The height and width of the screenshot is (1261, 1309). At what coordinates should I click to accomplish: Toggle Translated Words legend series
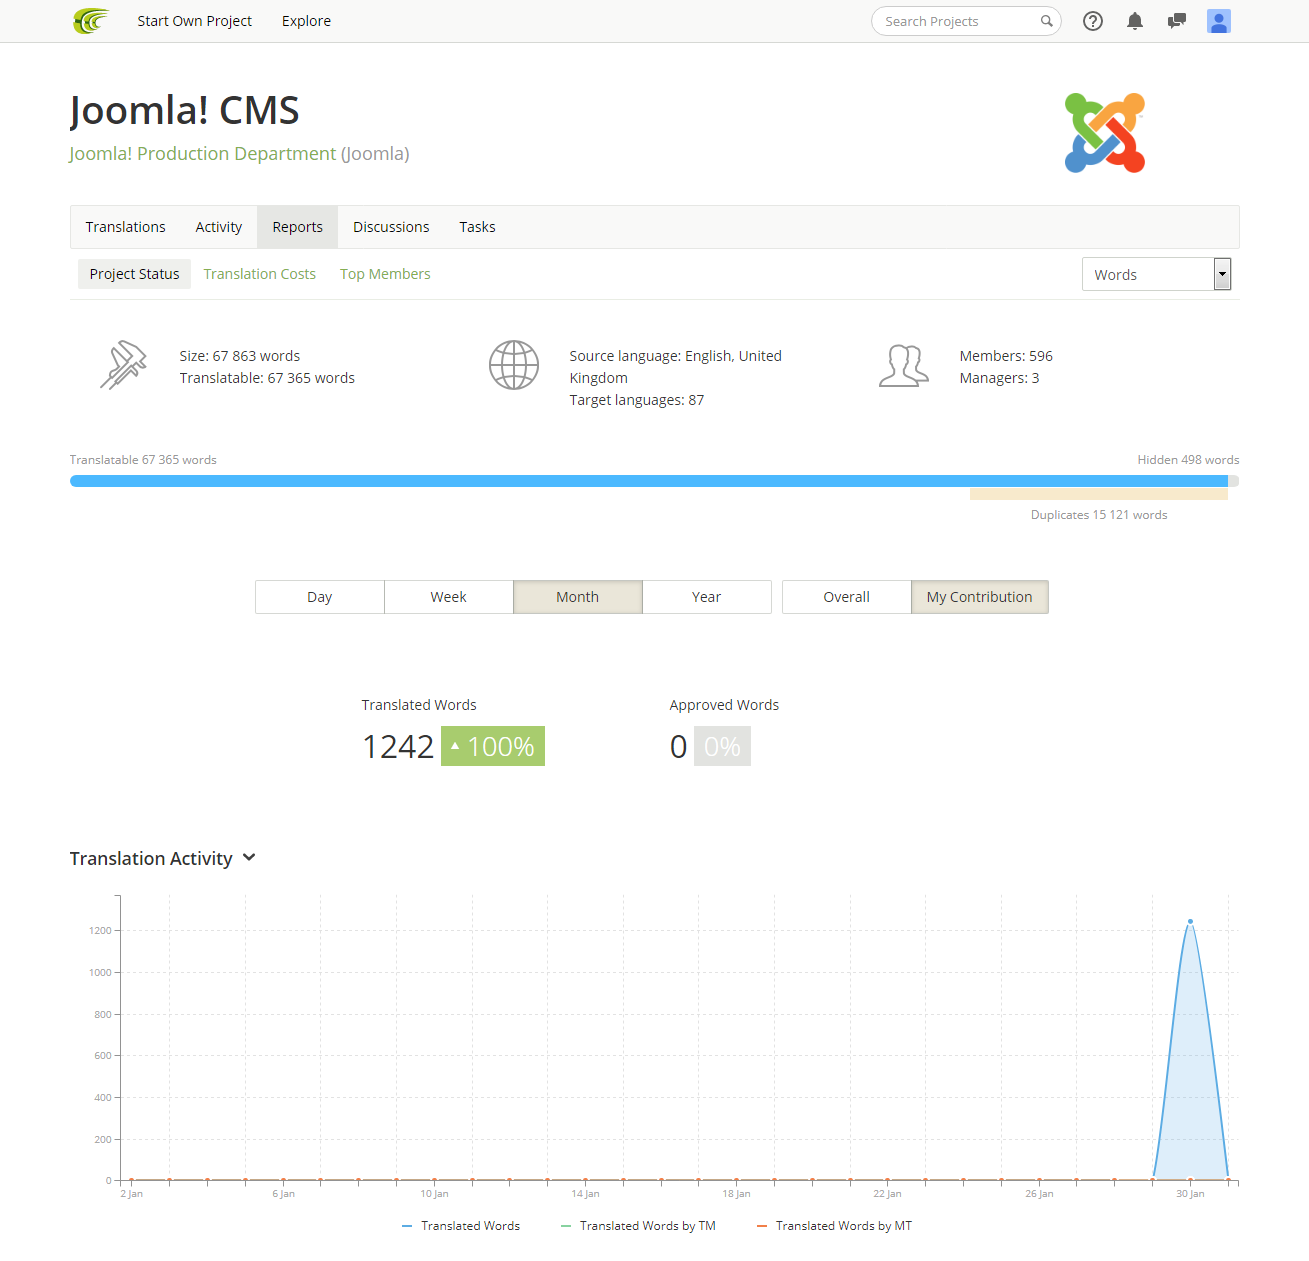[461, 1226]
